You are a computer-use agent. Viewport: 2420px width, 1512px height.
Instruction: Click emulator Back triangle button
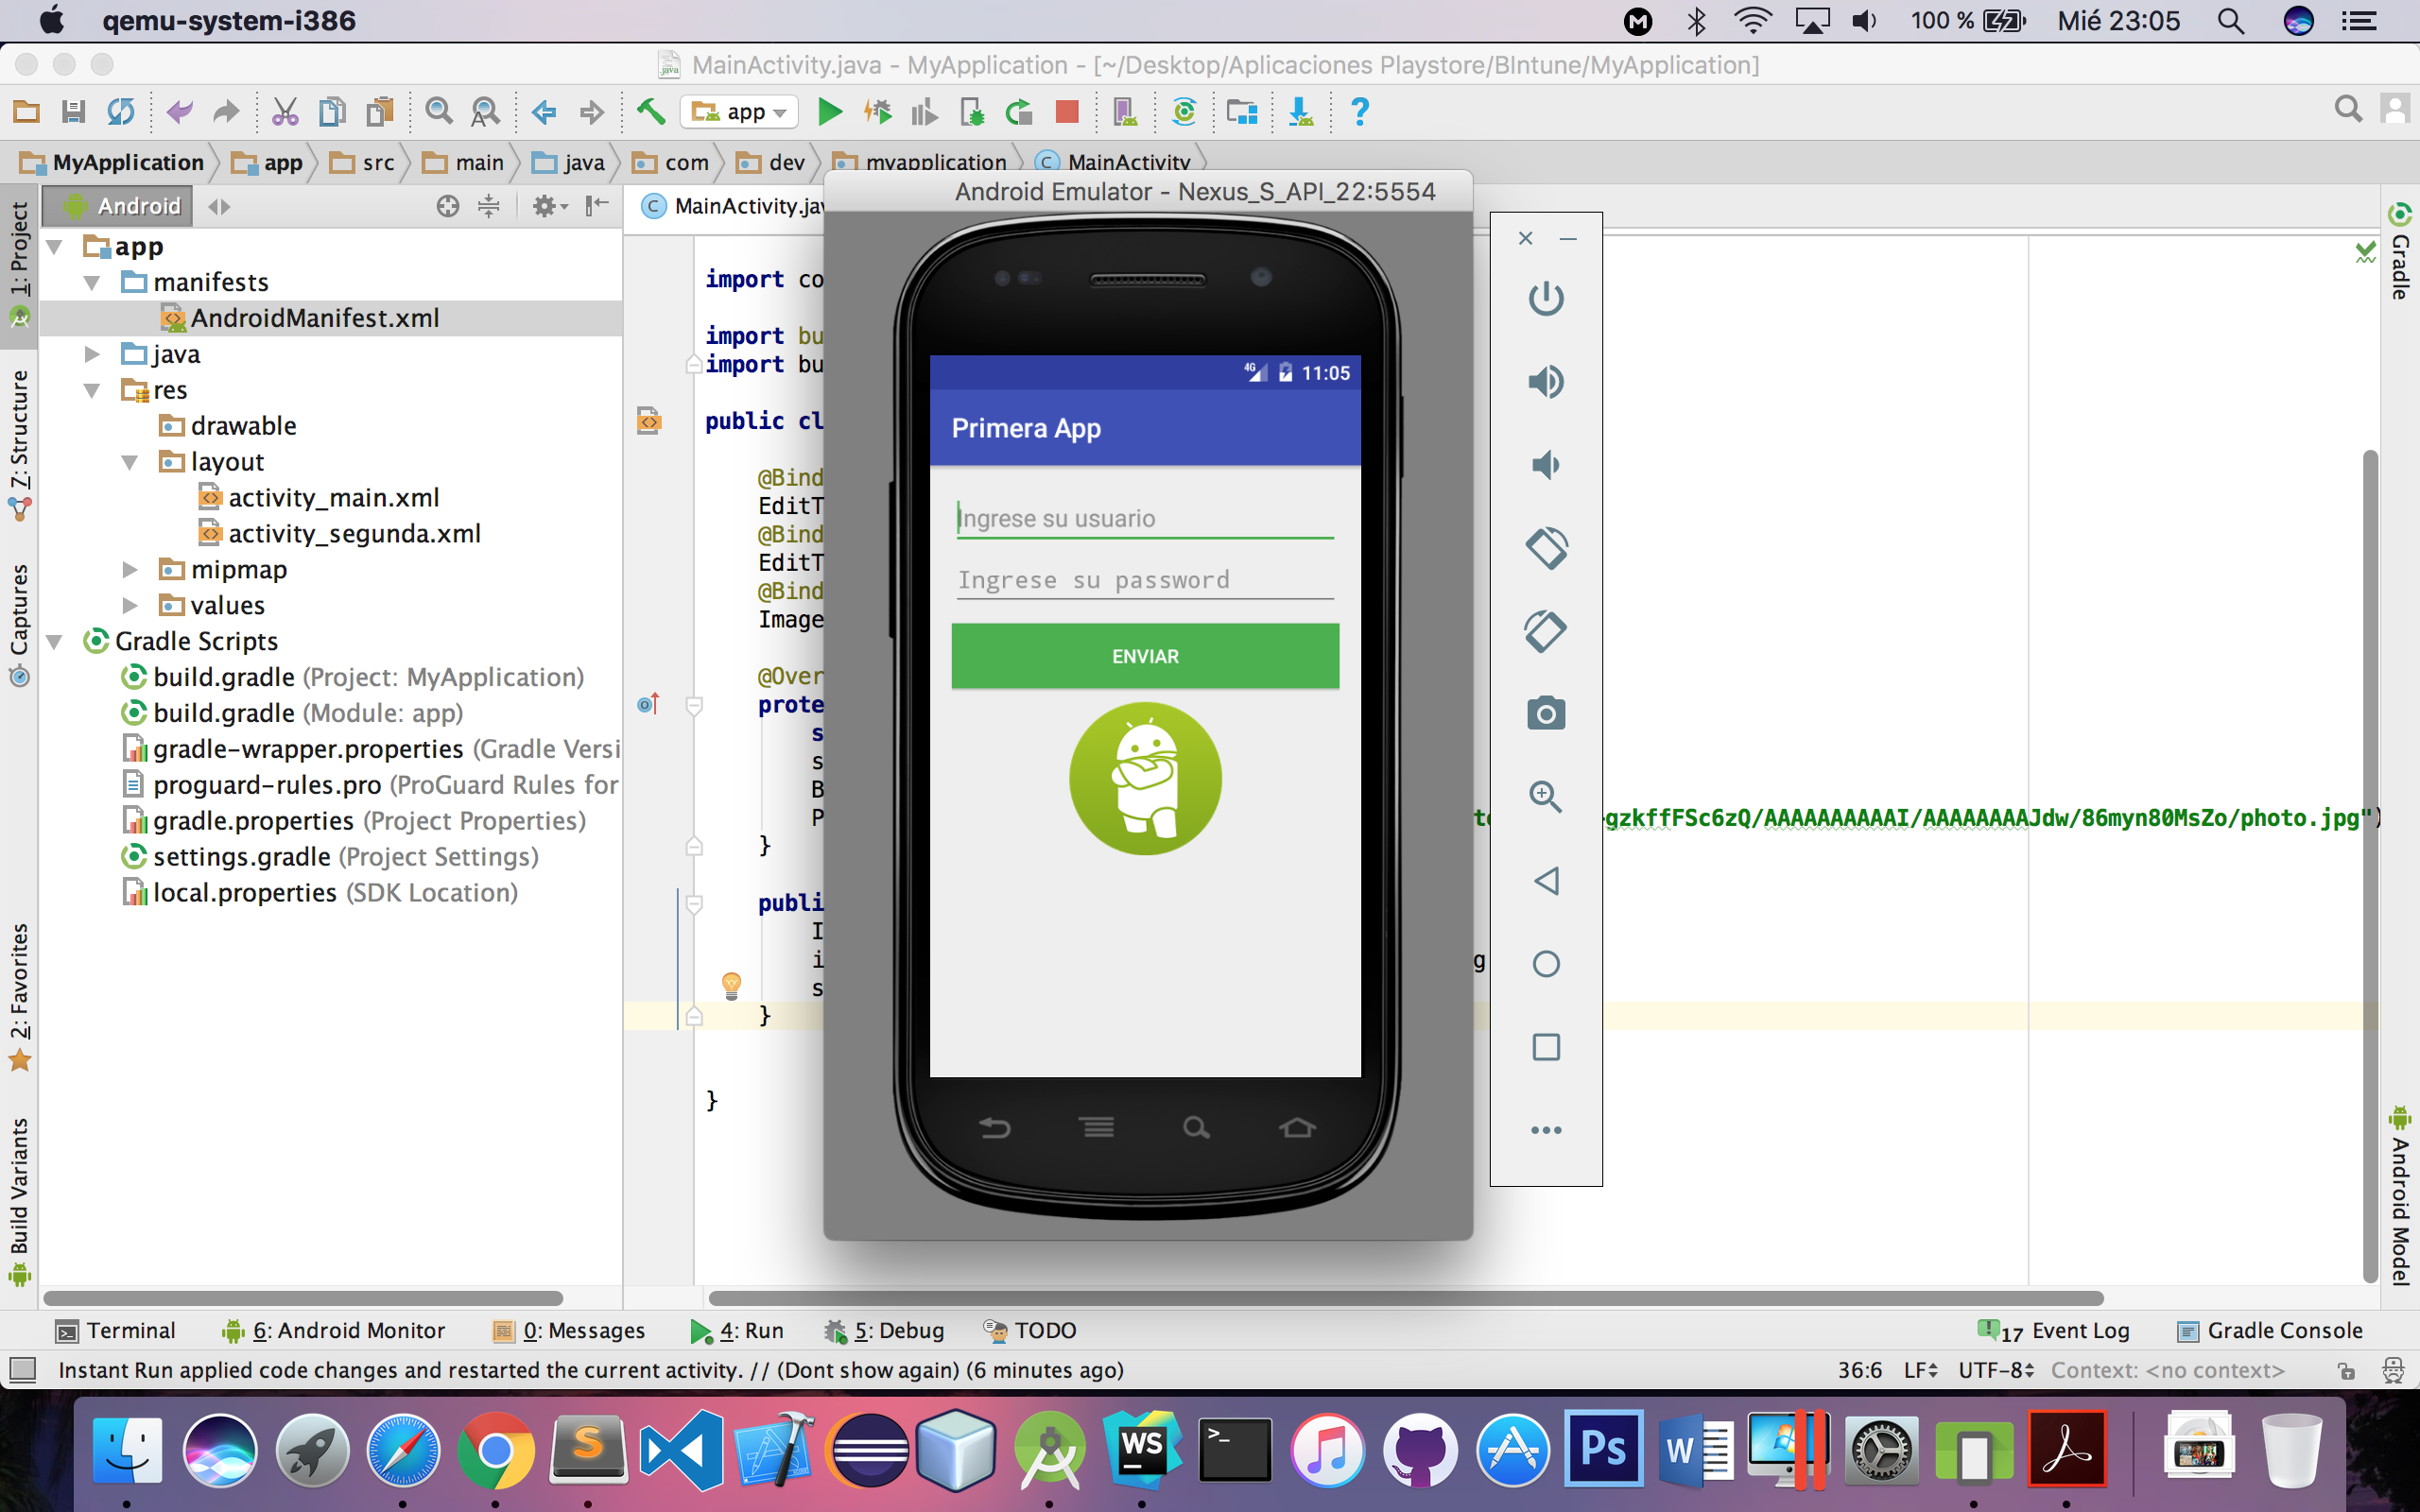(x=1546, y=881)
